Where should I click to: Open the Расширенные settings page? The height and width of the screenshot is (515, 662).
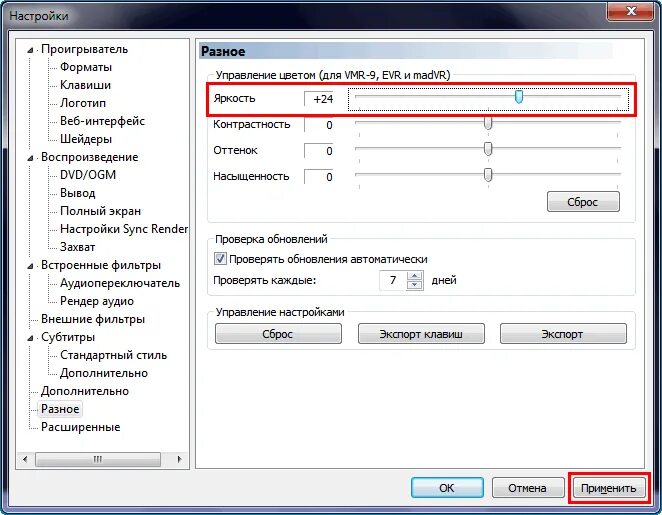click(81, 427)
